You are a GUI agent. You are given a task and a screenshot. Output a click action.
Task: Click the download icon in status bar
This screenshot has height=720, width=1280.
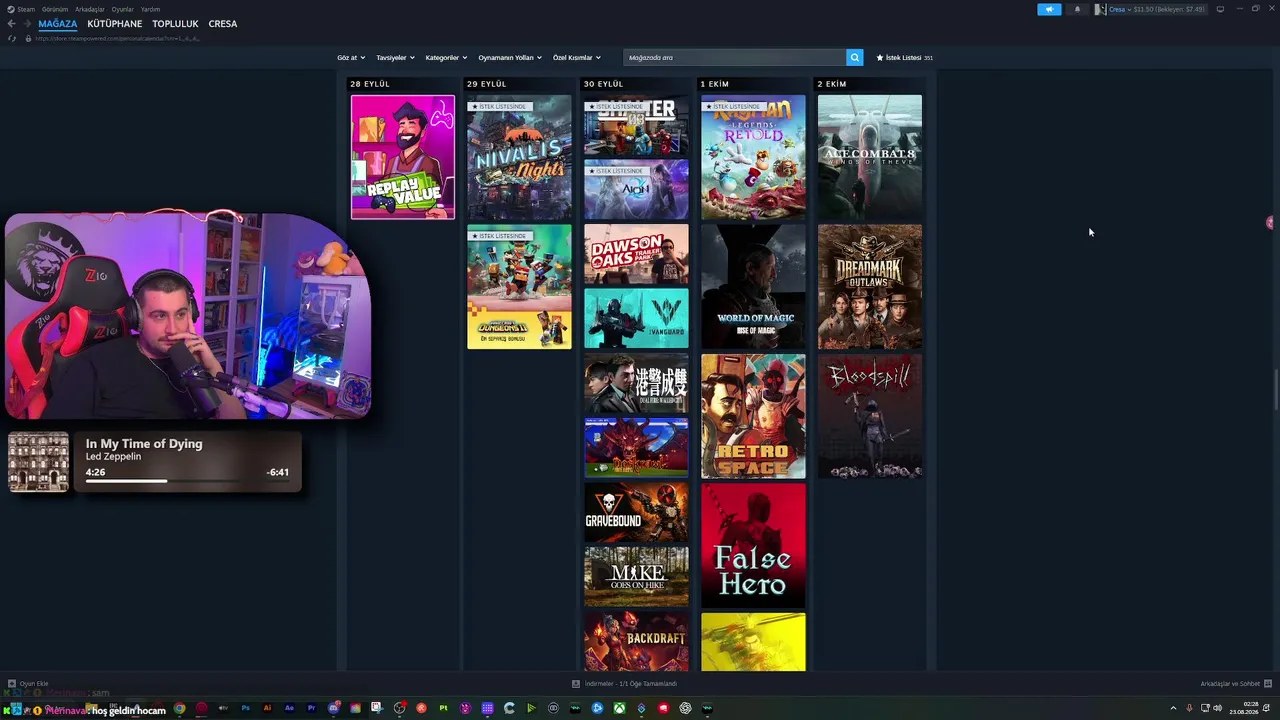[576, 684]
